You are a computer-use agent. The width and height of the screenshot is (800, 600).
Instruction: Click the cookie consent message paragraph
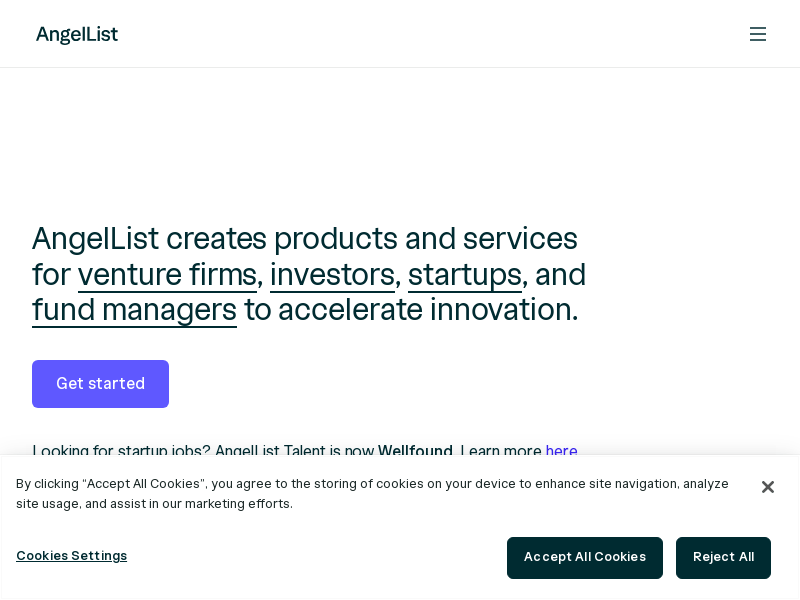pyautogui.click(x=372, y=494)
